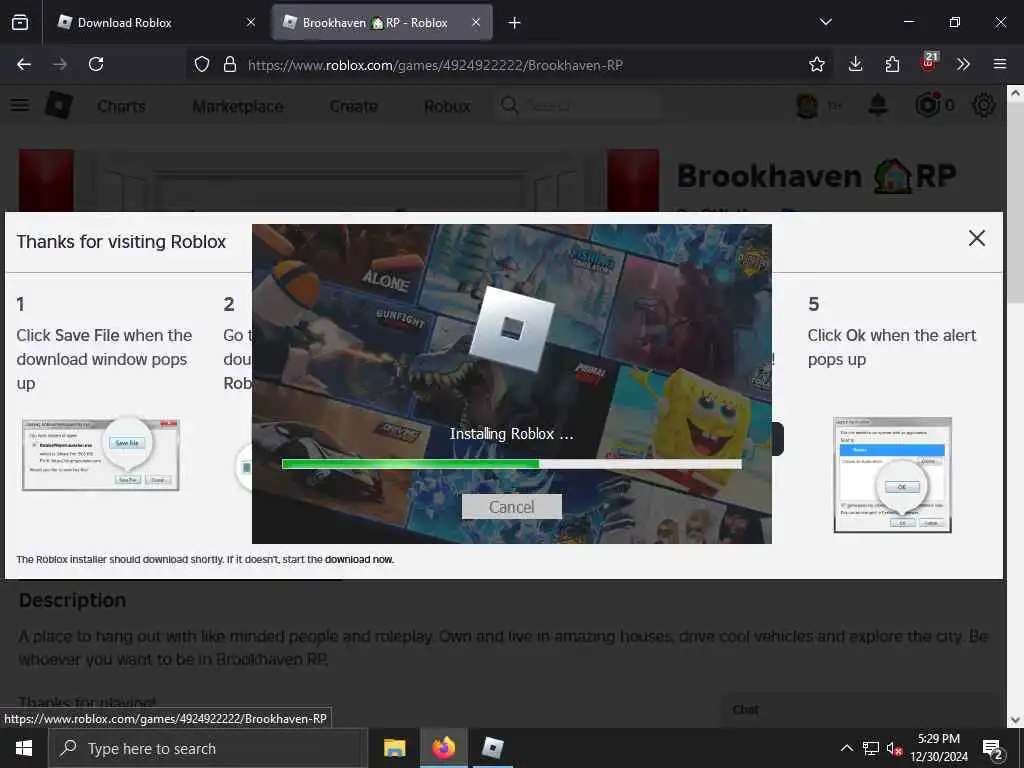Open Create in Roblox navigation
1024x768 pixels.
coord(353,106)
